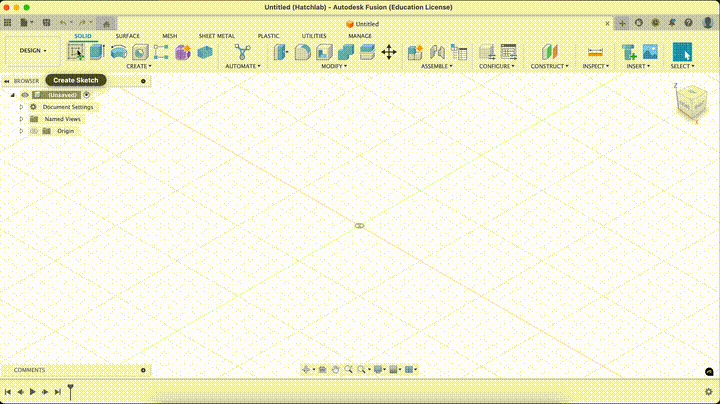
Task: Click the Comments panel pin dot
Action: pos(143,370)
